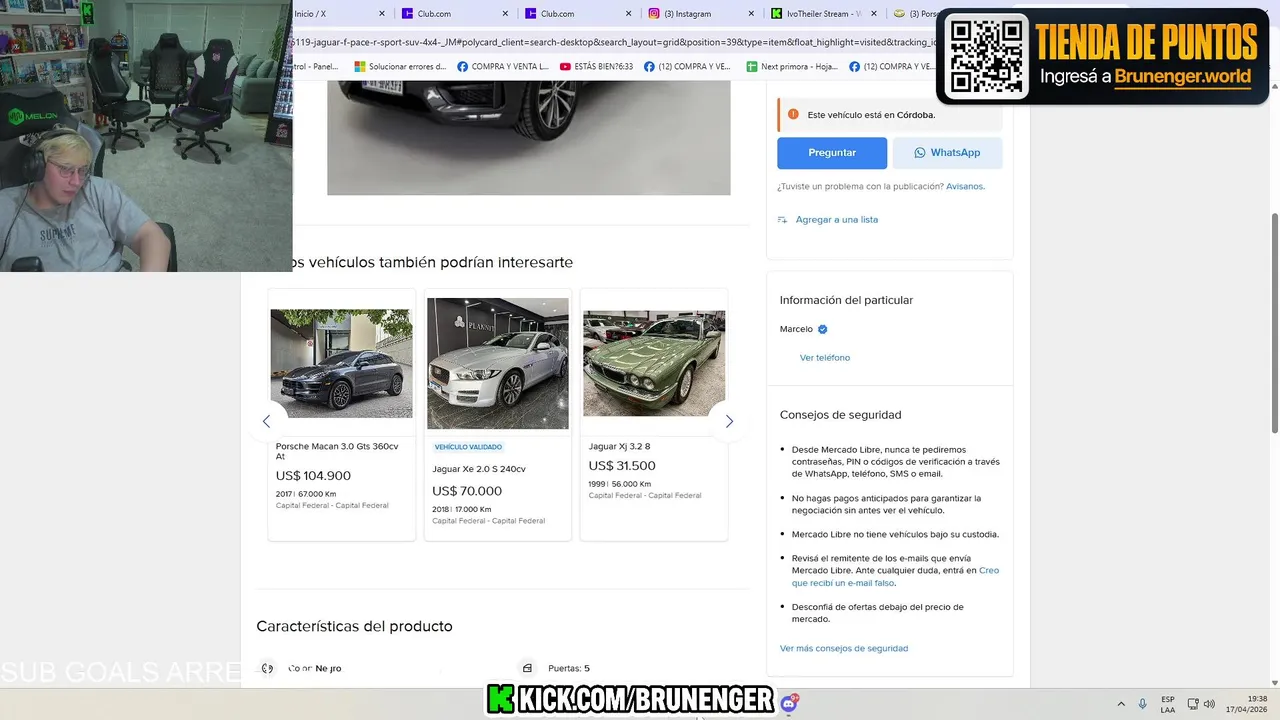Open the ESTÁS BIEN?6:33 YouTube bookmark
Viewport: 1280px width, 720px height.
[x=597, y=67]
